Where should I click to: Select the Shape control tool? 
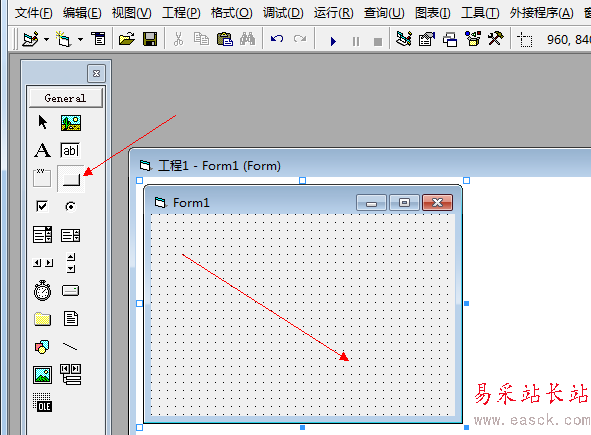tap(42, 347)
